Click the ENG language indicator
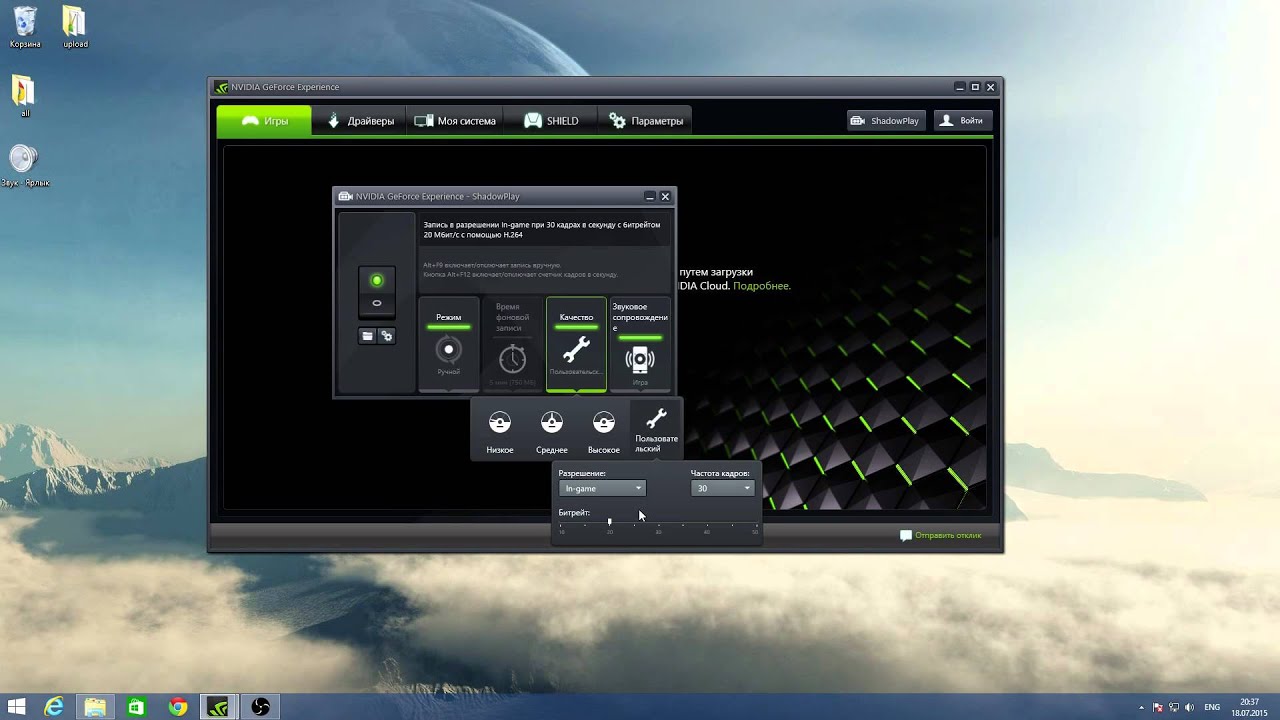 pos(1212,707)
